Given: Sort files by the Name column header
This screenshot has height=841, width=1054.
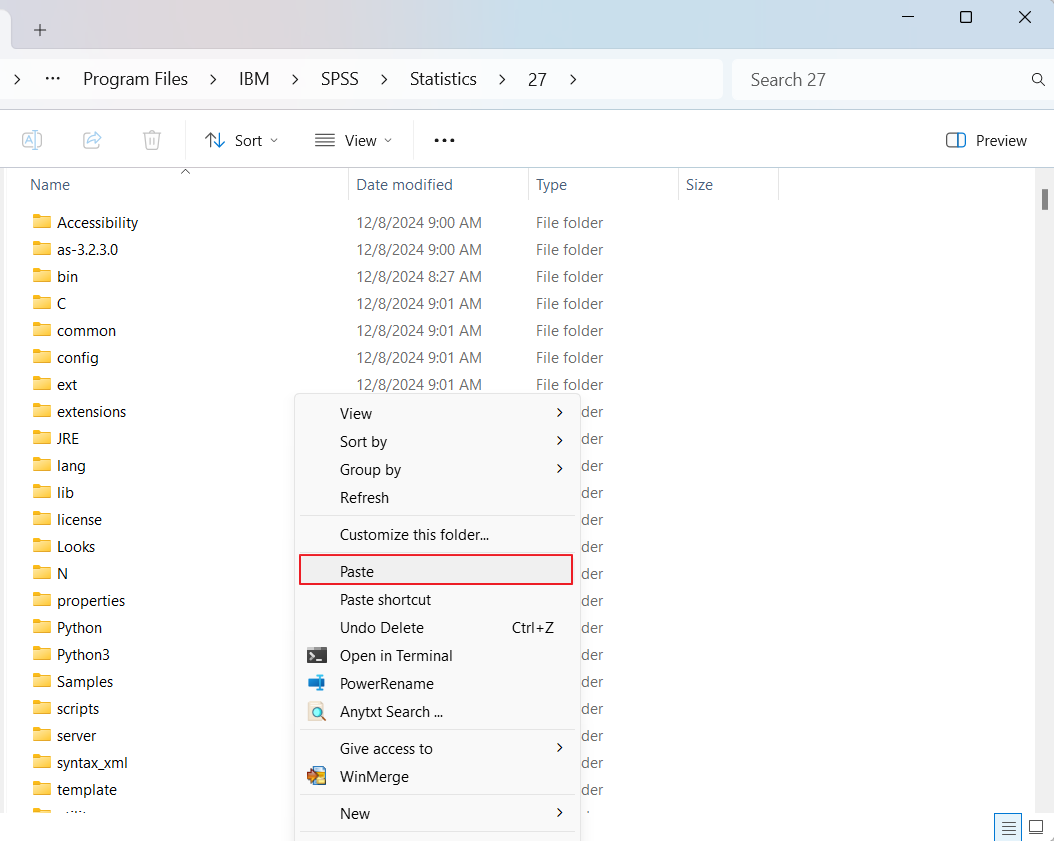Looking at the screenshot, I should (50, 184).
